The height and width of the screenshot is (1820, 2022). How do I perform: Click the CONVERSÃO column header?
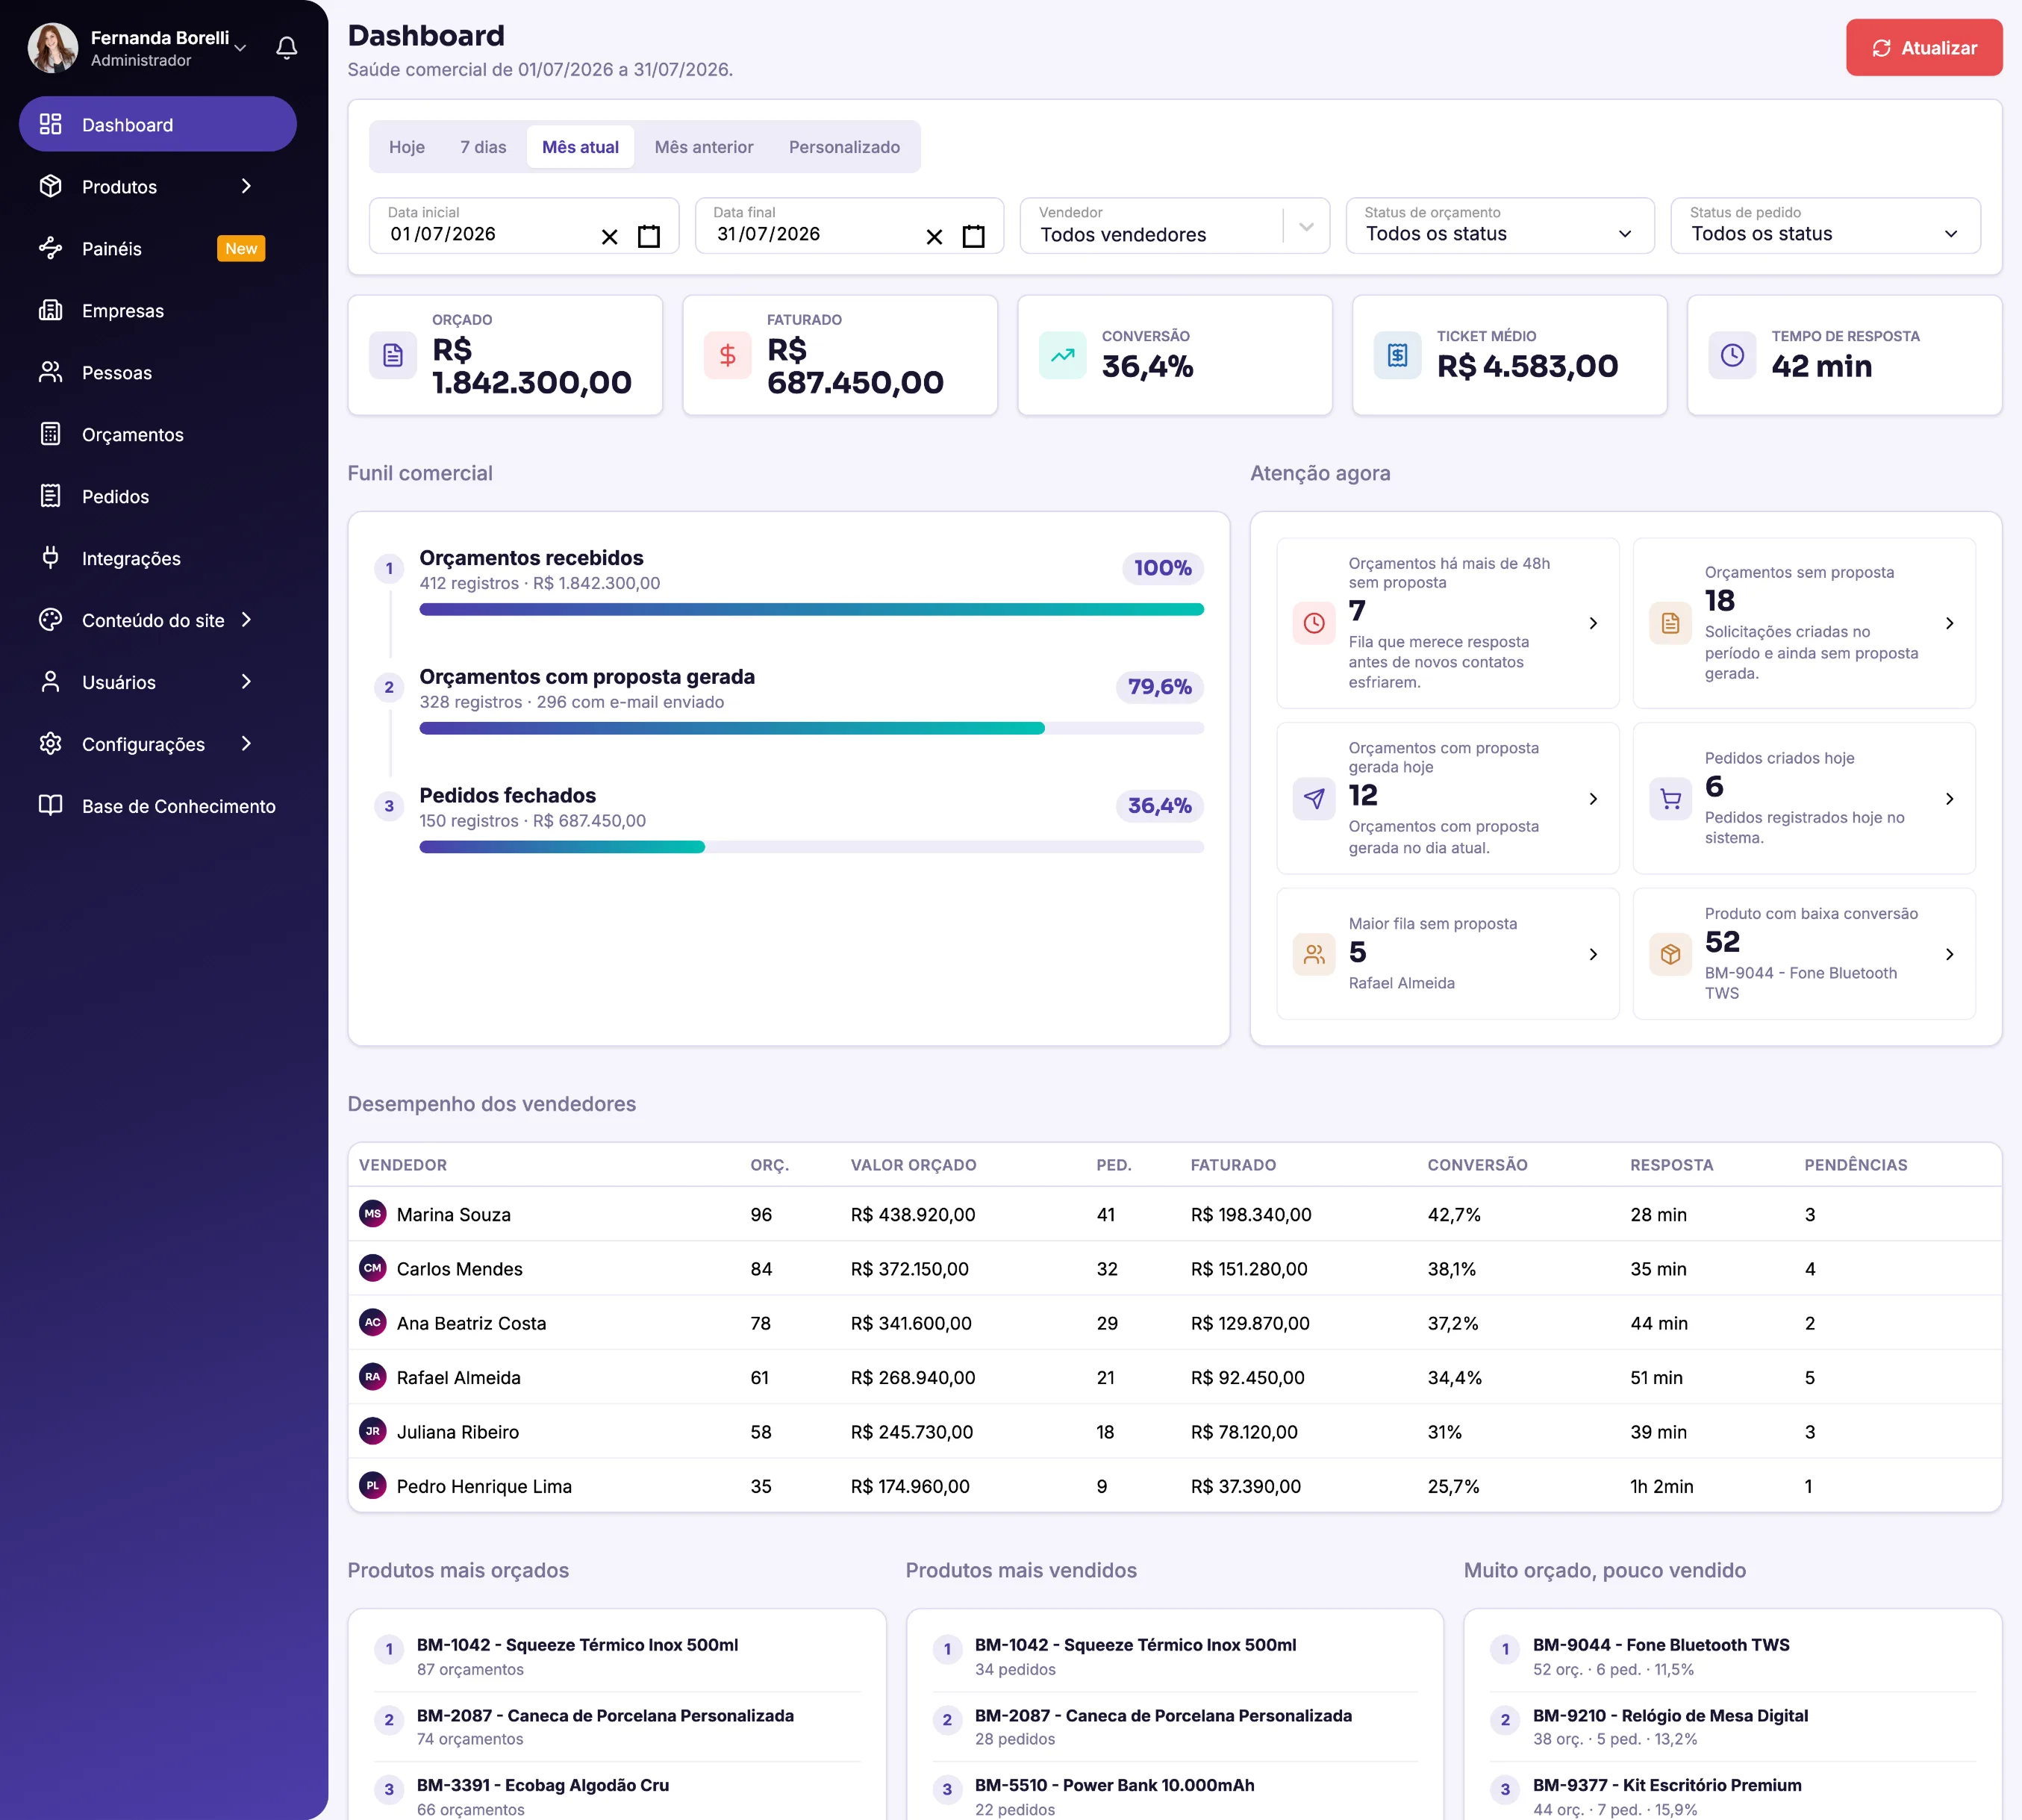point(1477,1165)
